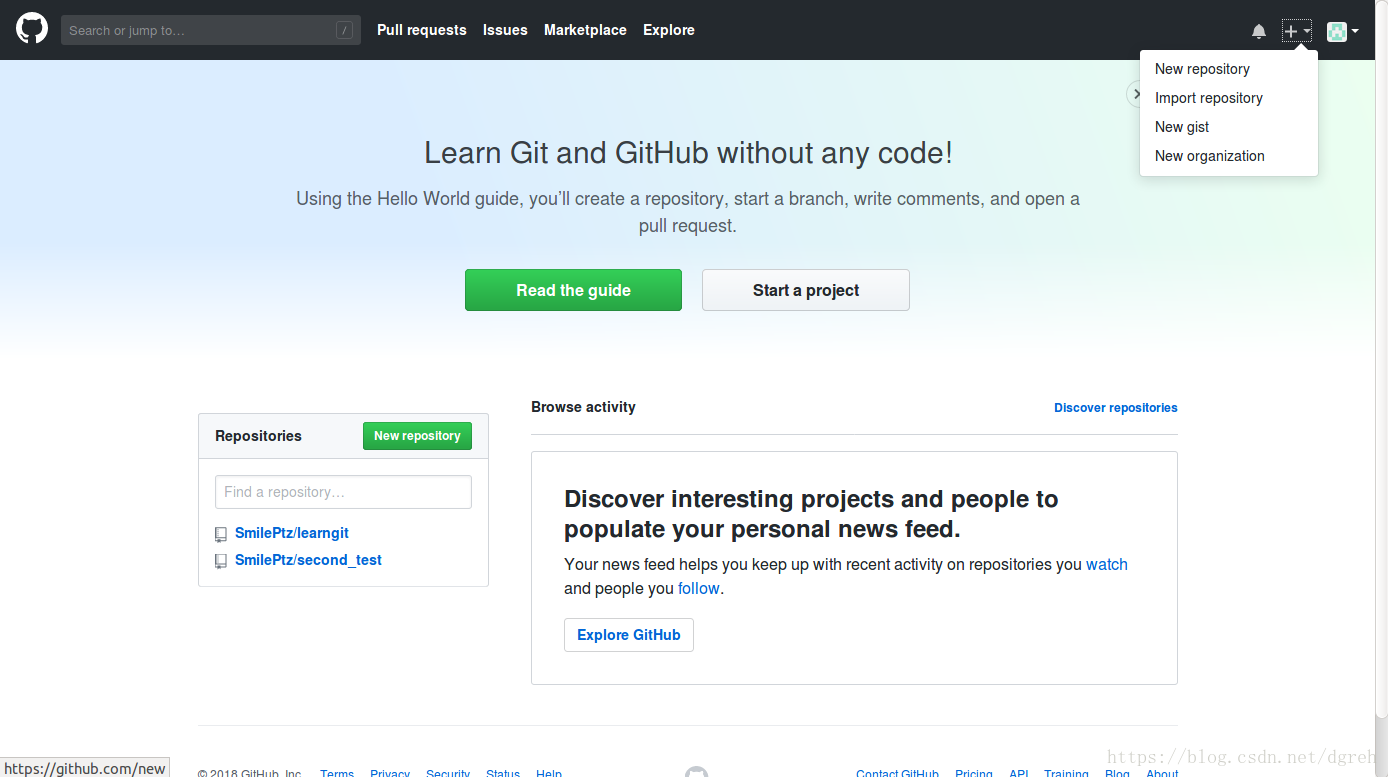
Task: Click green New repository button in sidebar
Action: [x=417, y=436]
